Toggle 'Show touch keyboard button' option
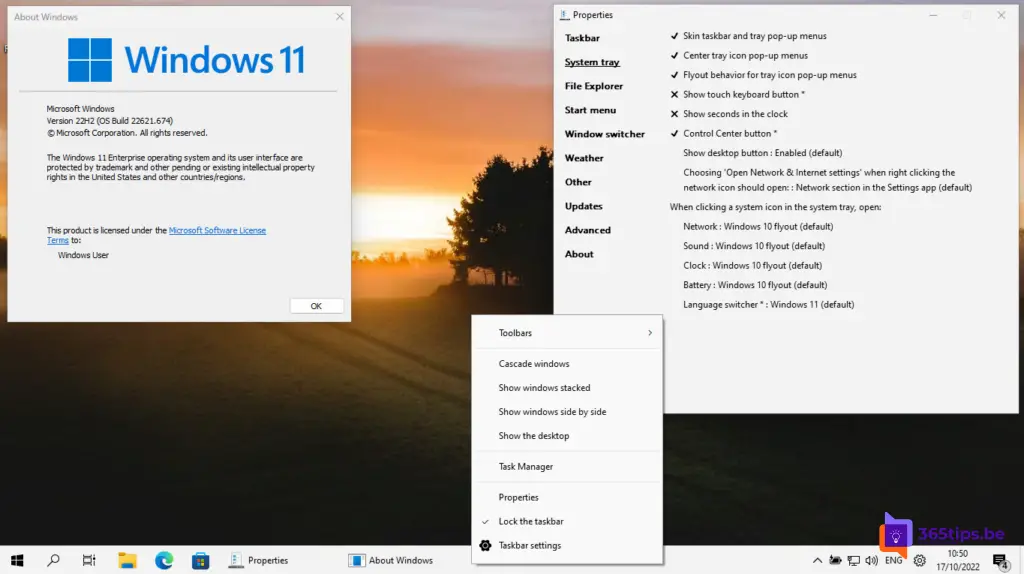The width and height of the screenshot is (1024, 574). click(743, 95)
